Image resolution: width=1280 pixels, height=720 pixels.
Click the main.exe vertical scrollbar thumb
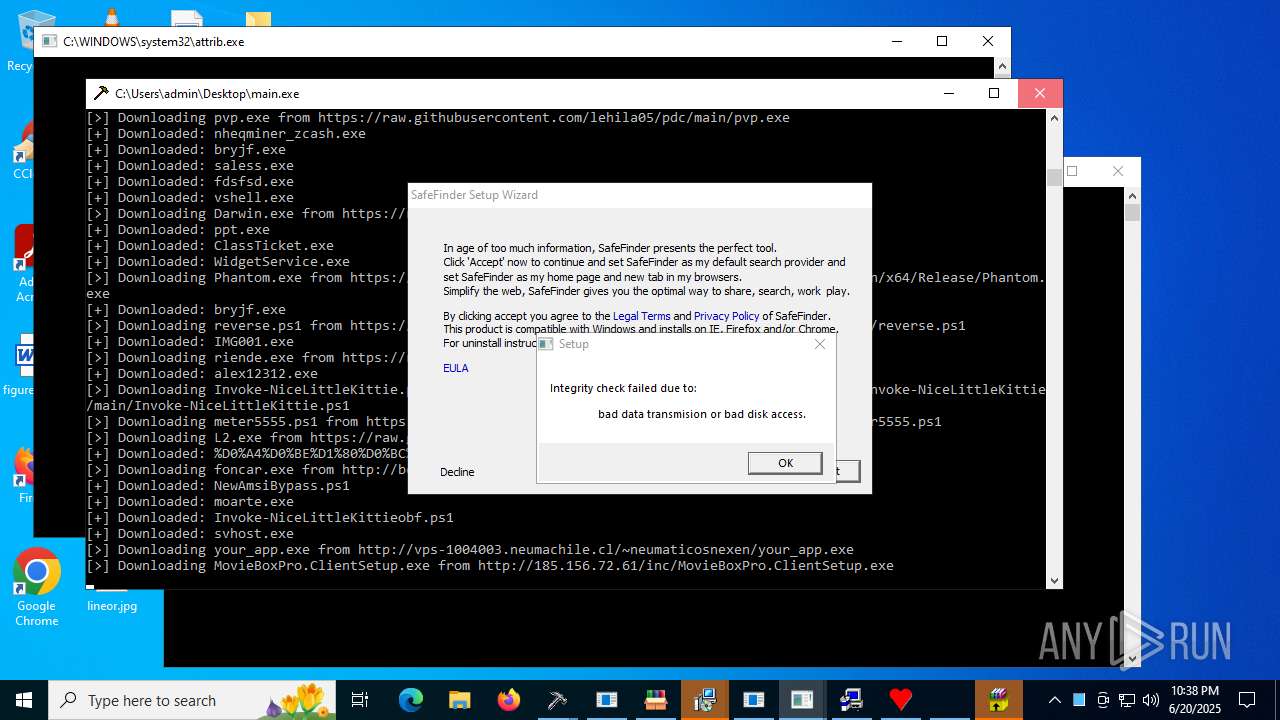1054,177
